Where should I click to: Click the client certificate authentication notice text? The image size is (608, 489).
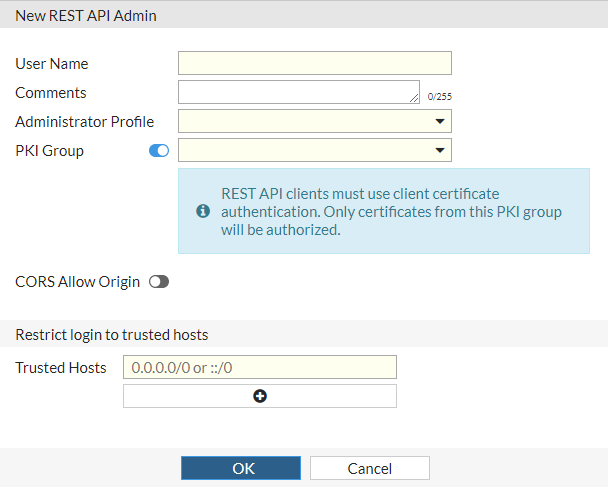pyautogui.click(x=389, y=211)
